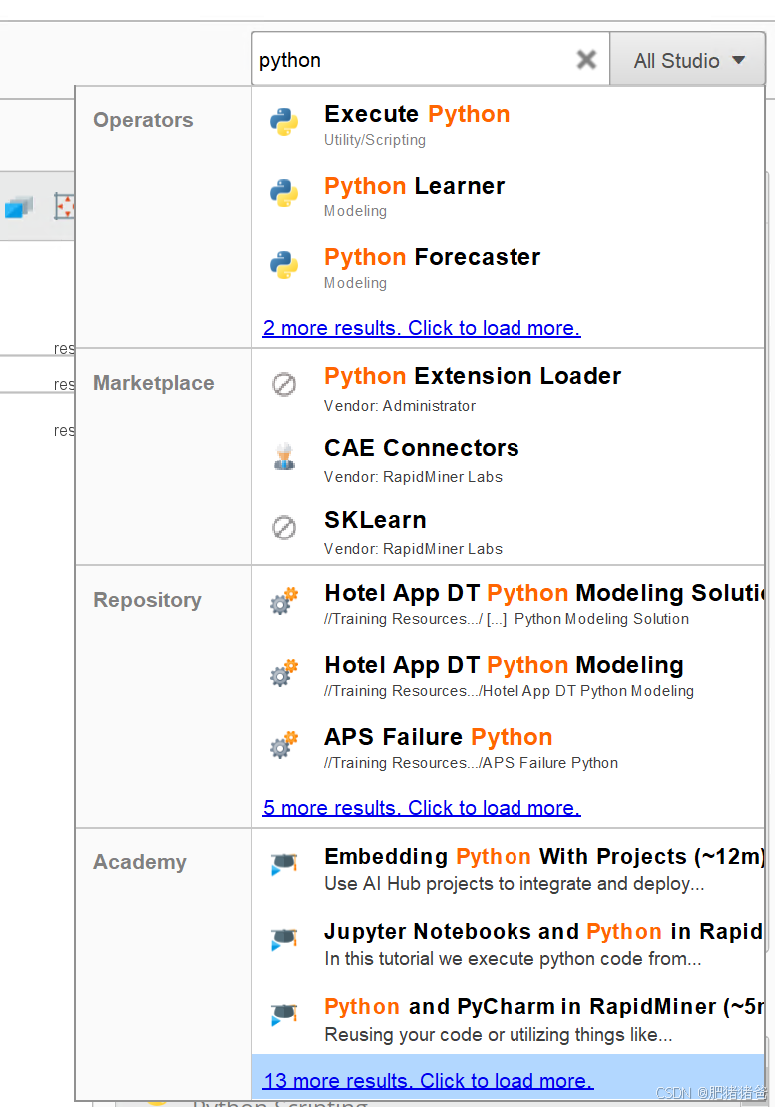Click the CAE Connectors vendor icon

pos(286,458)
